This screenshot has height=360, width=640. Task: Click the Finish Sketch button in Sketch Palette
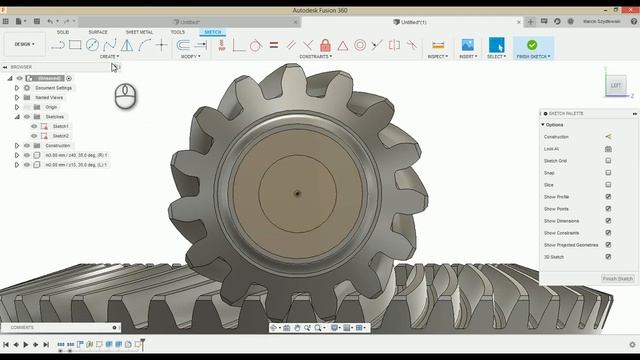618,278
